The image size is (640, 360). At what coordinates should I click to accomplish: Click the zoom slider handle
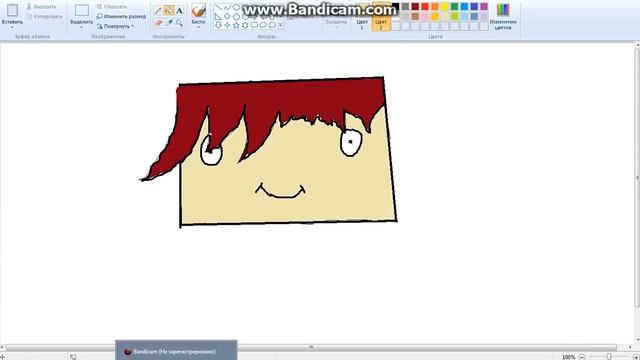[609, 357]
